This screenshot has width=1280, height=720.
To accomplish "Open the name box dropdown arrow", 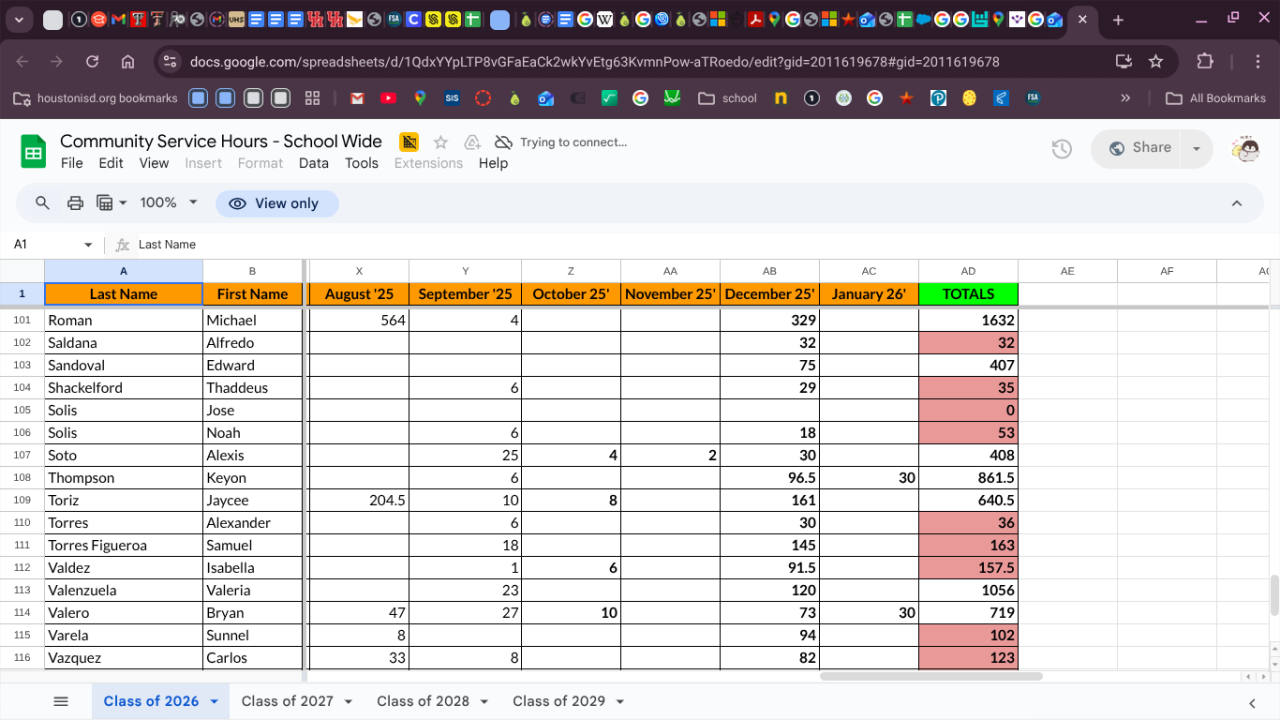I will point(88,245).
